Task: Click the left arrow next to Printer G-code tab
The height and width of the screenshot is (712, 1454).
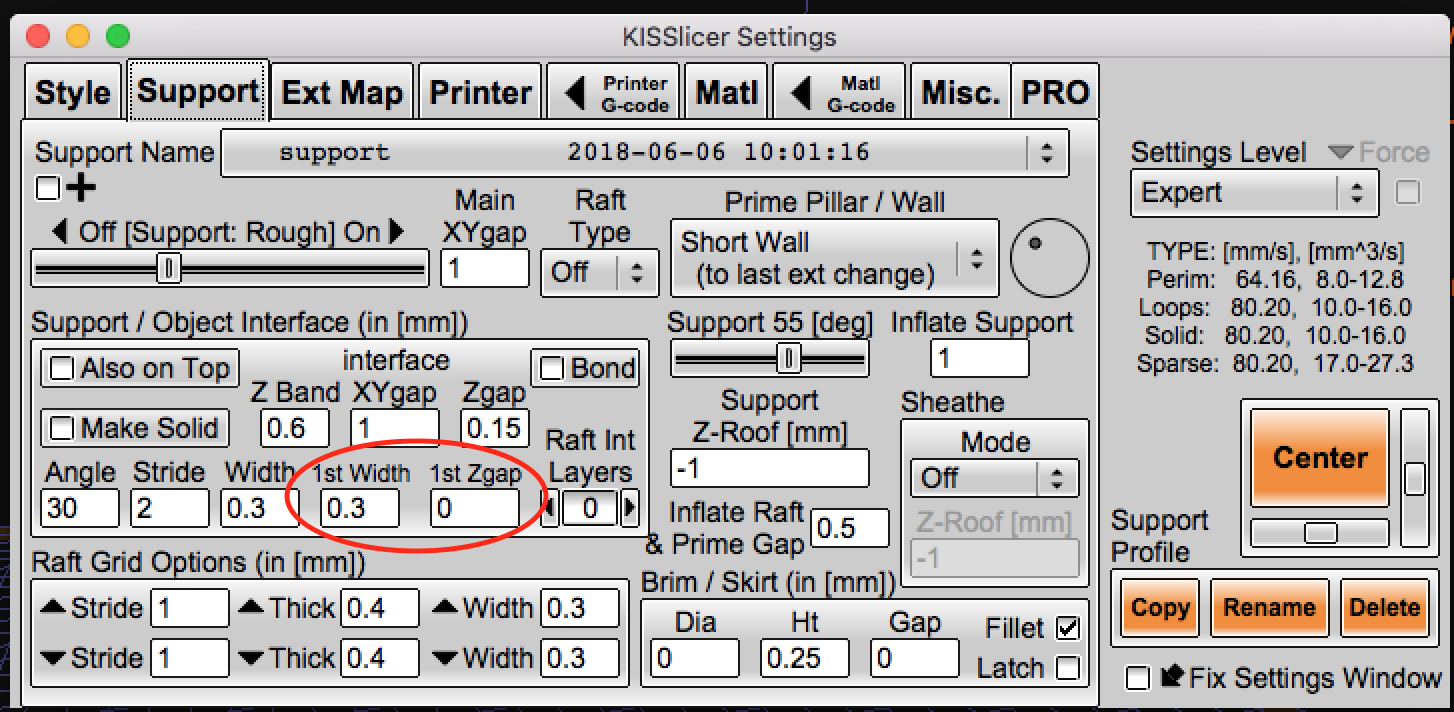Action: point(575,93)
